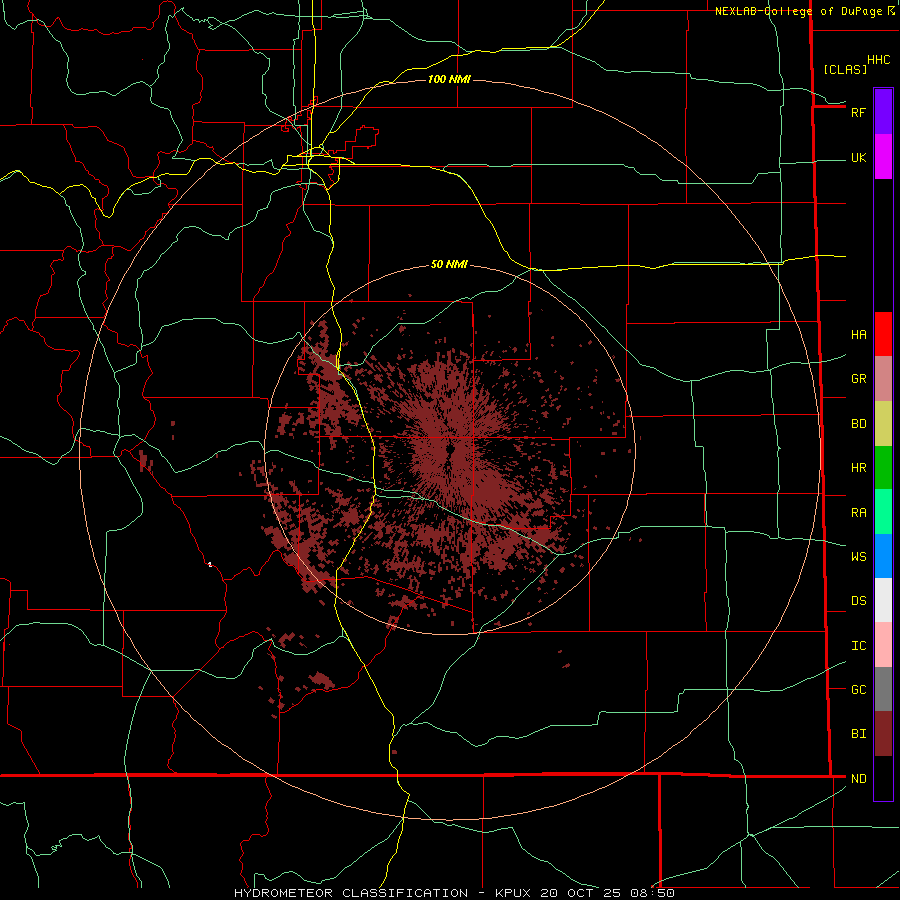Click the BD yellow legend color block
The width and height of the screenshot is (900, 900).
[883, 423]
